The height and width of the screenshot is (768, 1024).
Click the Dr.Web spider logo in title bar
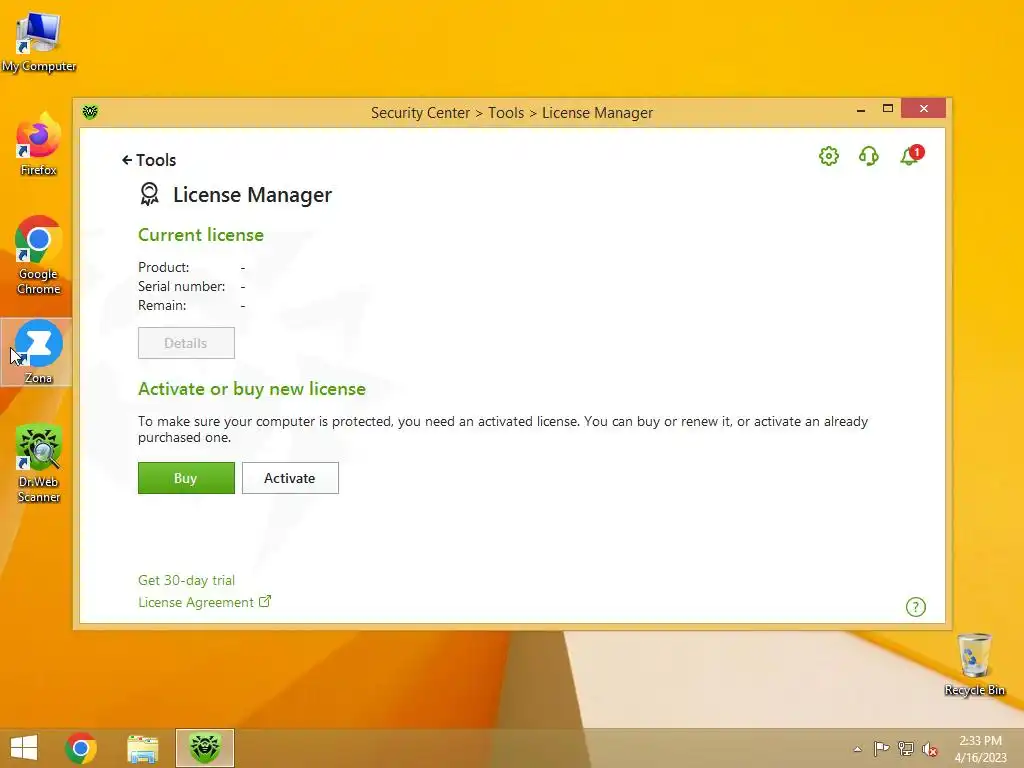click(x=90, y=112)
